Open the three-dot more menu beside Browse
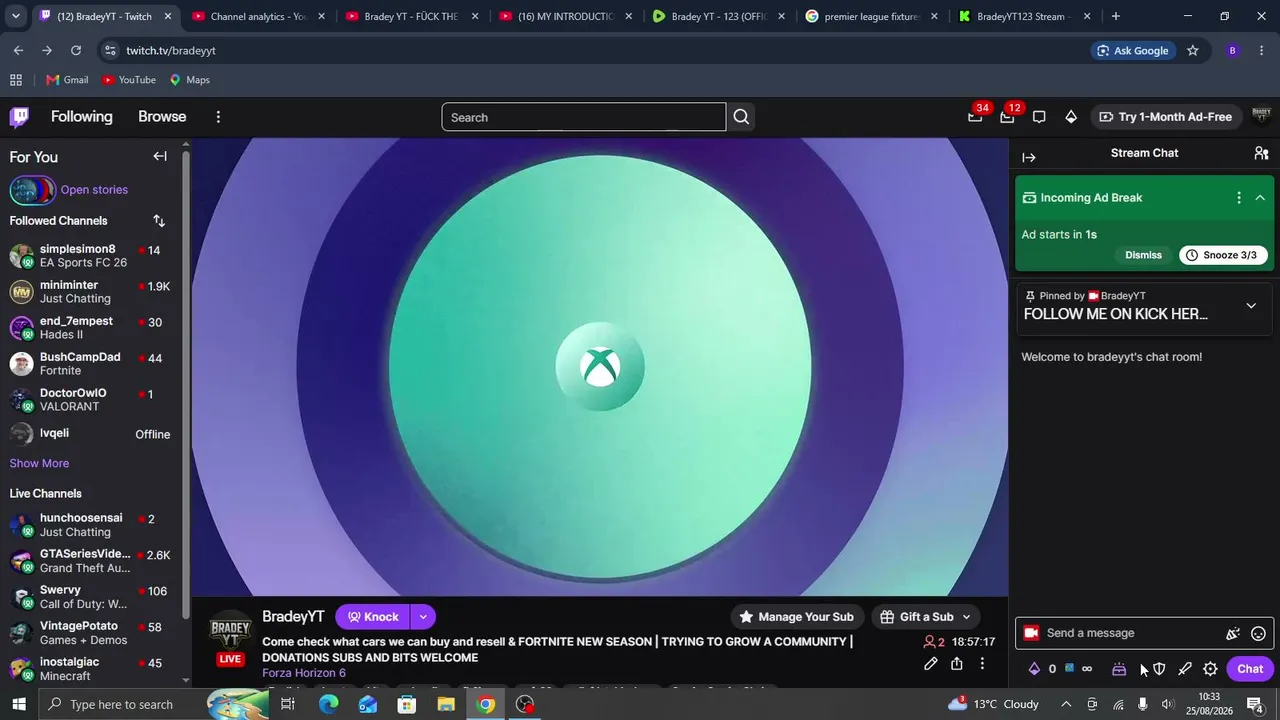 click(x=218, y=117)
